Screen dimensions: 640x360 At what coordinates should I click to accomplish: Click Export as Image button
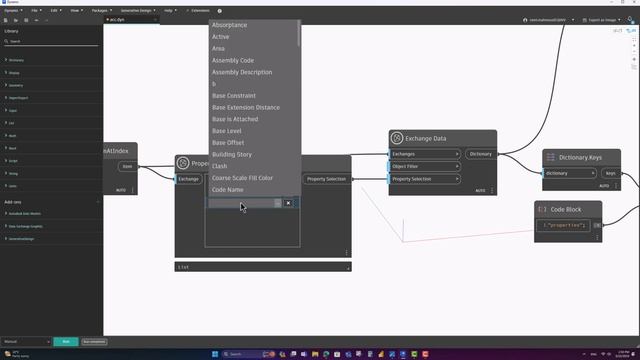601,20
